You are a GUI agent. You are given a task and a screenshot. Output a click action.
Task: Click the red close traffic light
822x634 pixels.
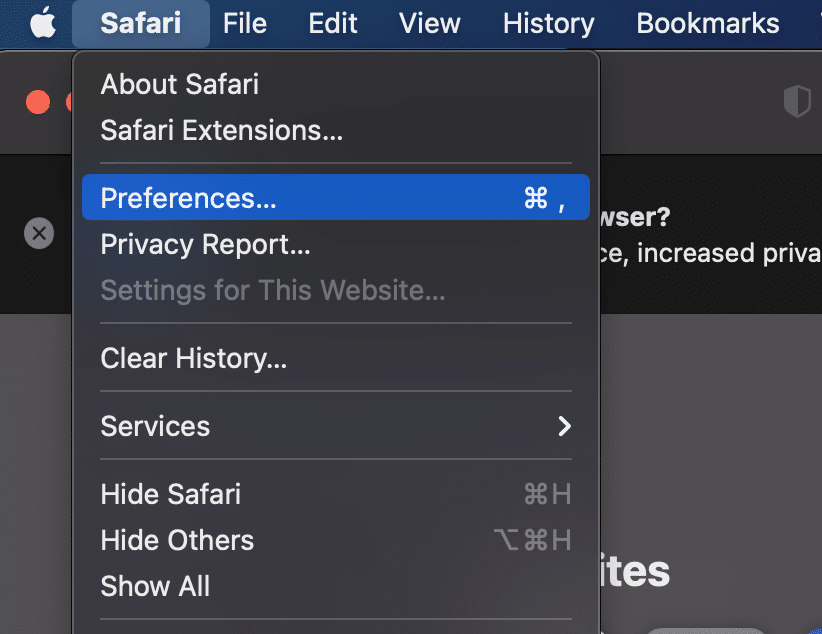coord(38,101)
